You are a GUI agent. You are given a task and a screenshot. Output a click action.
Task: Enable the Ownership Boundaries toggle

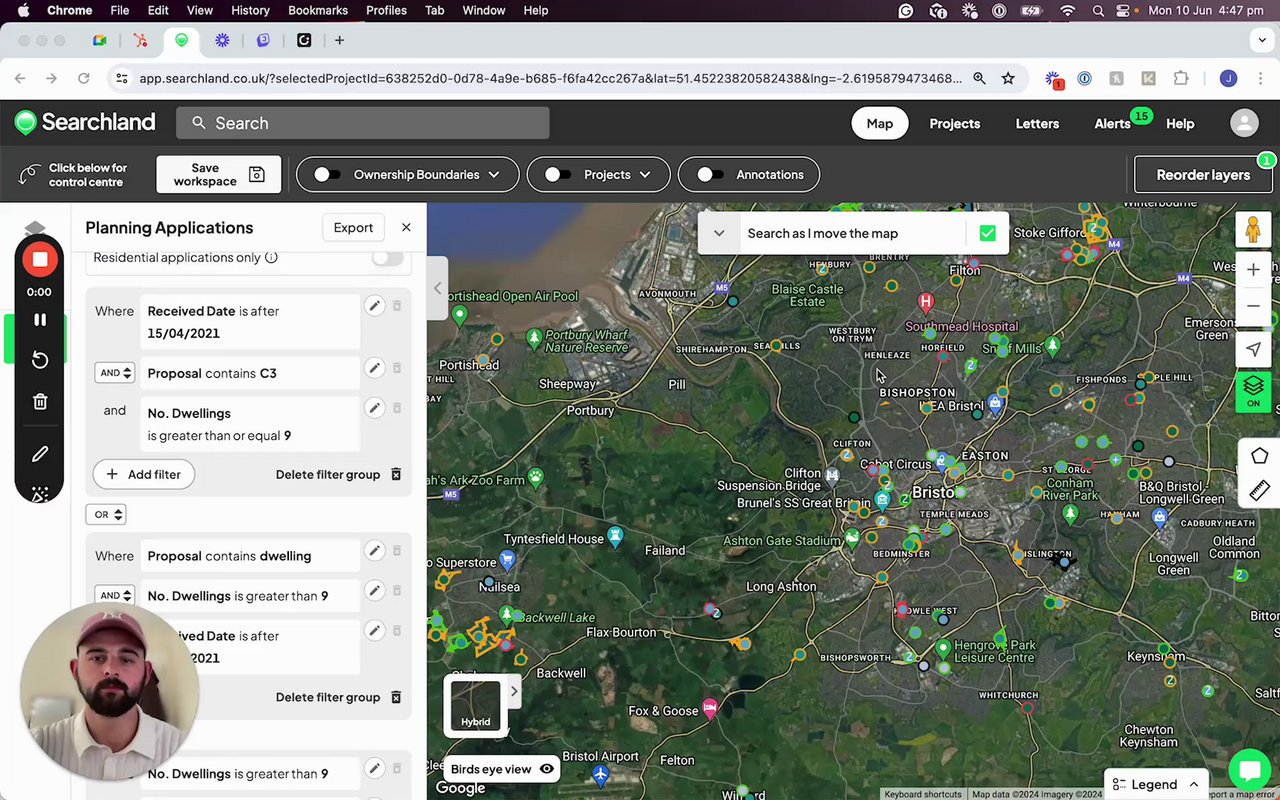coord(327,174)
